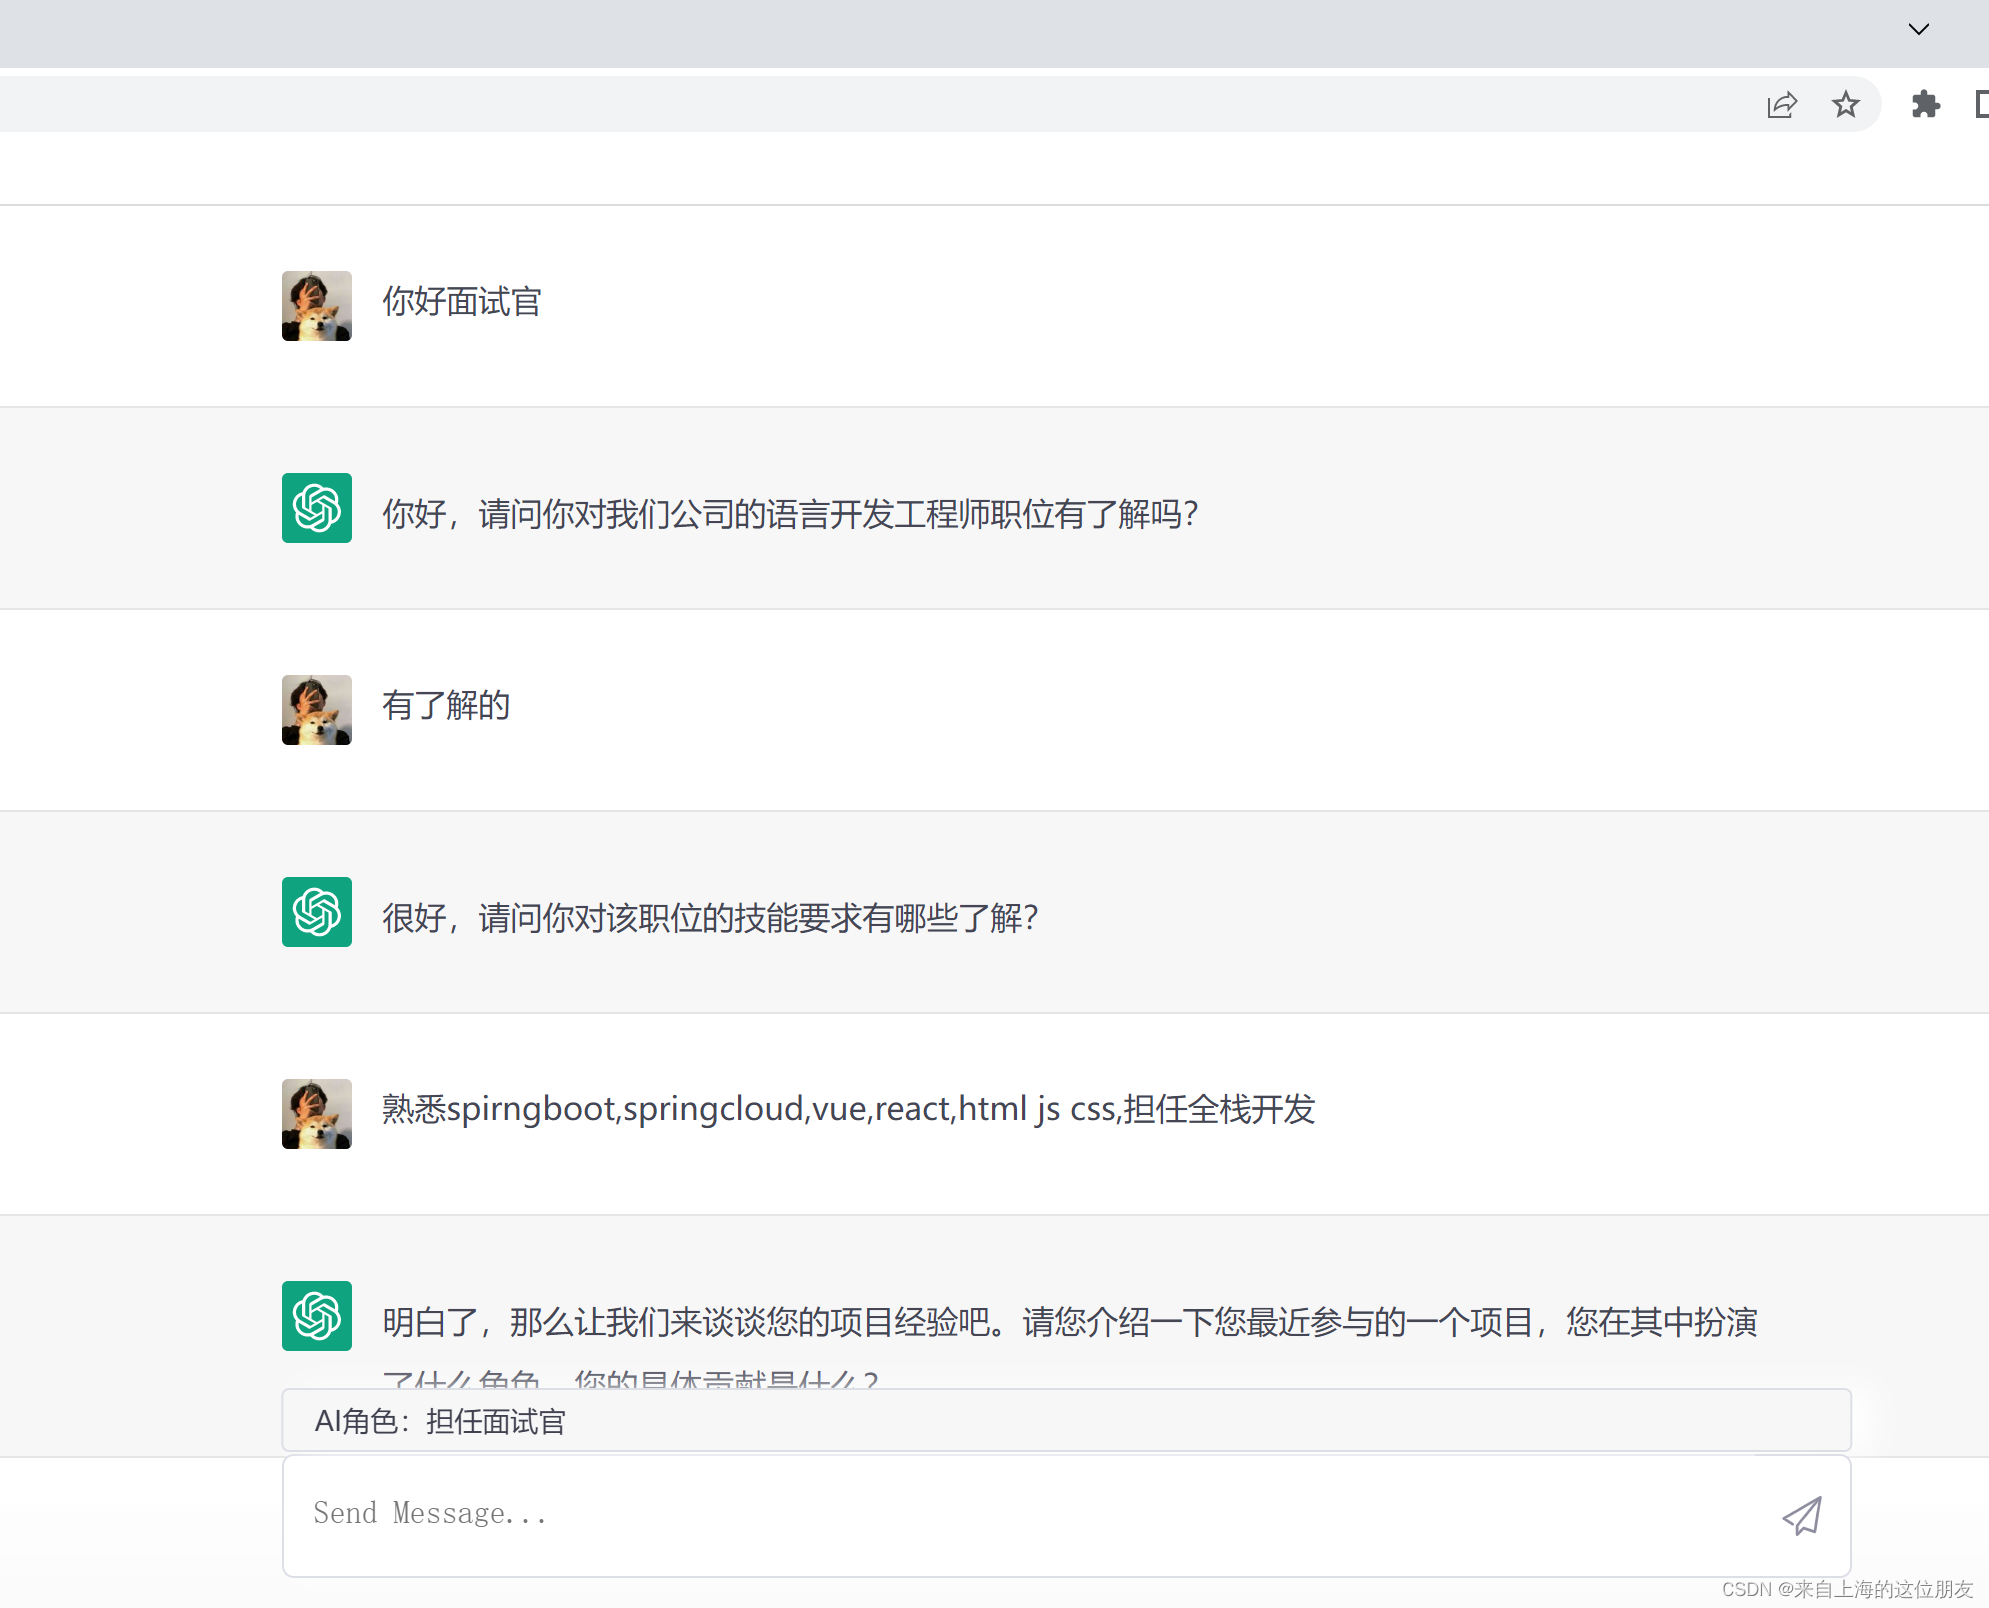Click the share page icon

point(1782,105)
